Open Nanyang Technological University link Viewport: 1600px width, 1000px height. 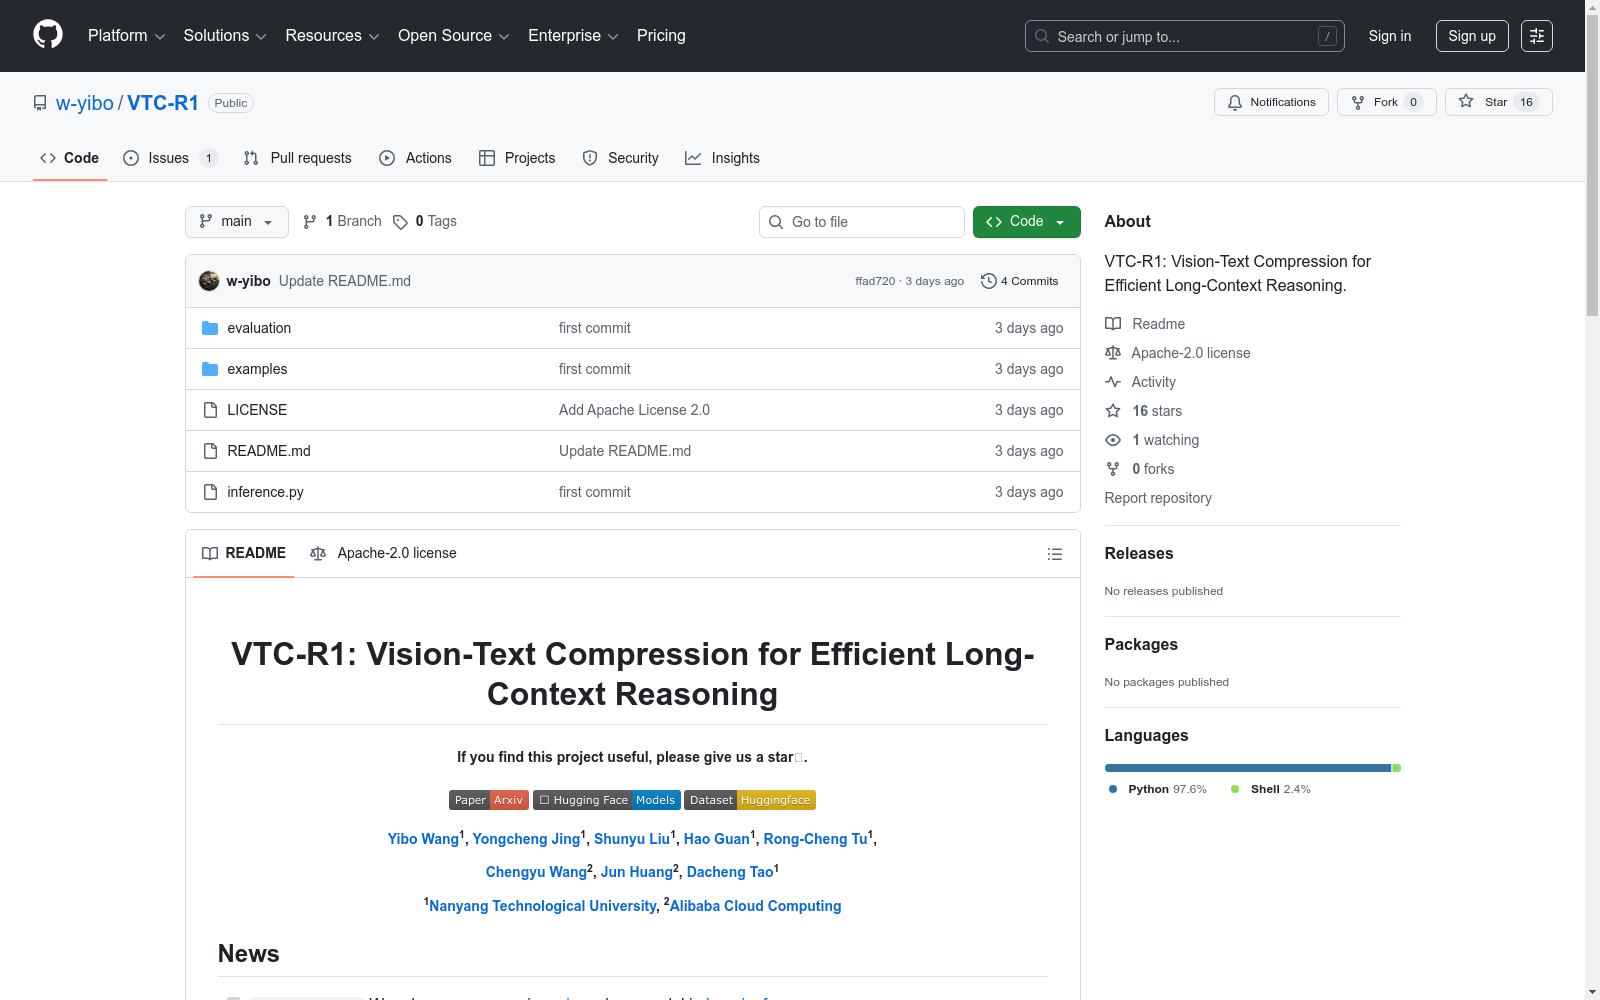click(x=543, y=906)
